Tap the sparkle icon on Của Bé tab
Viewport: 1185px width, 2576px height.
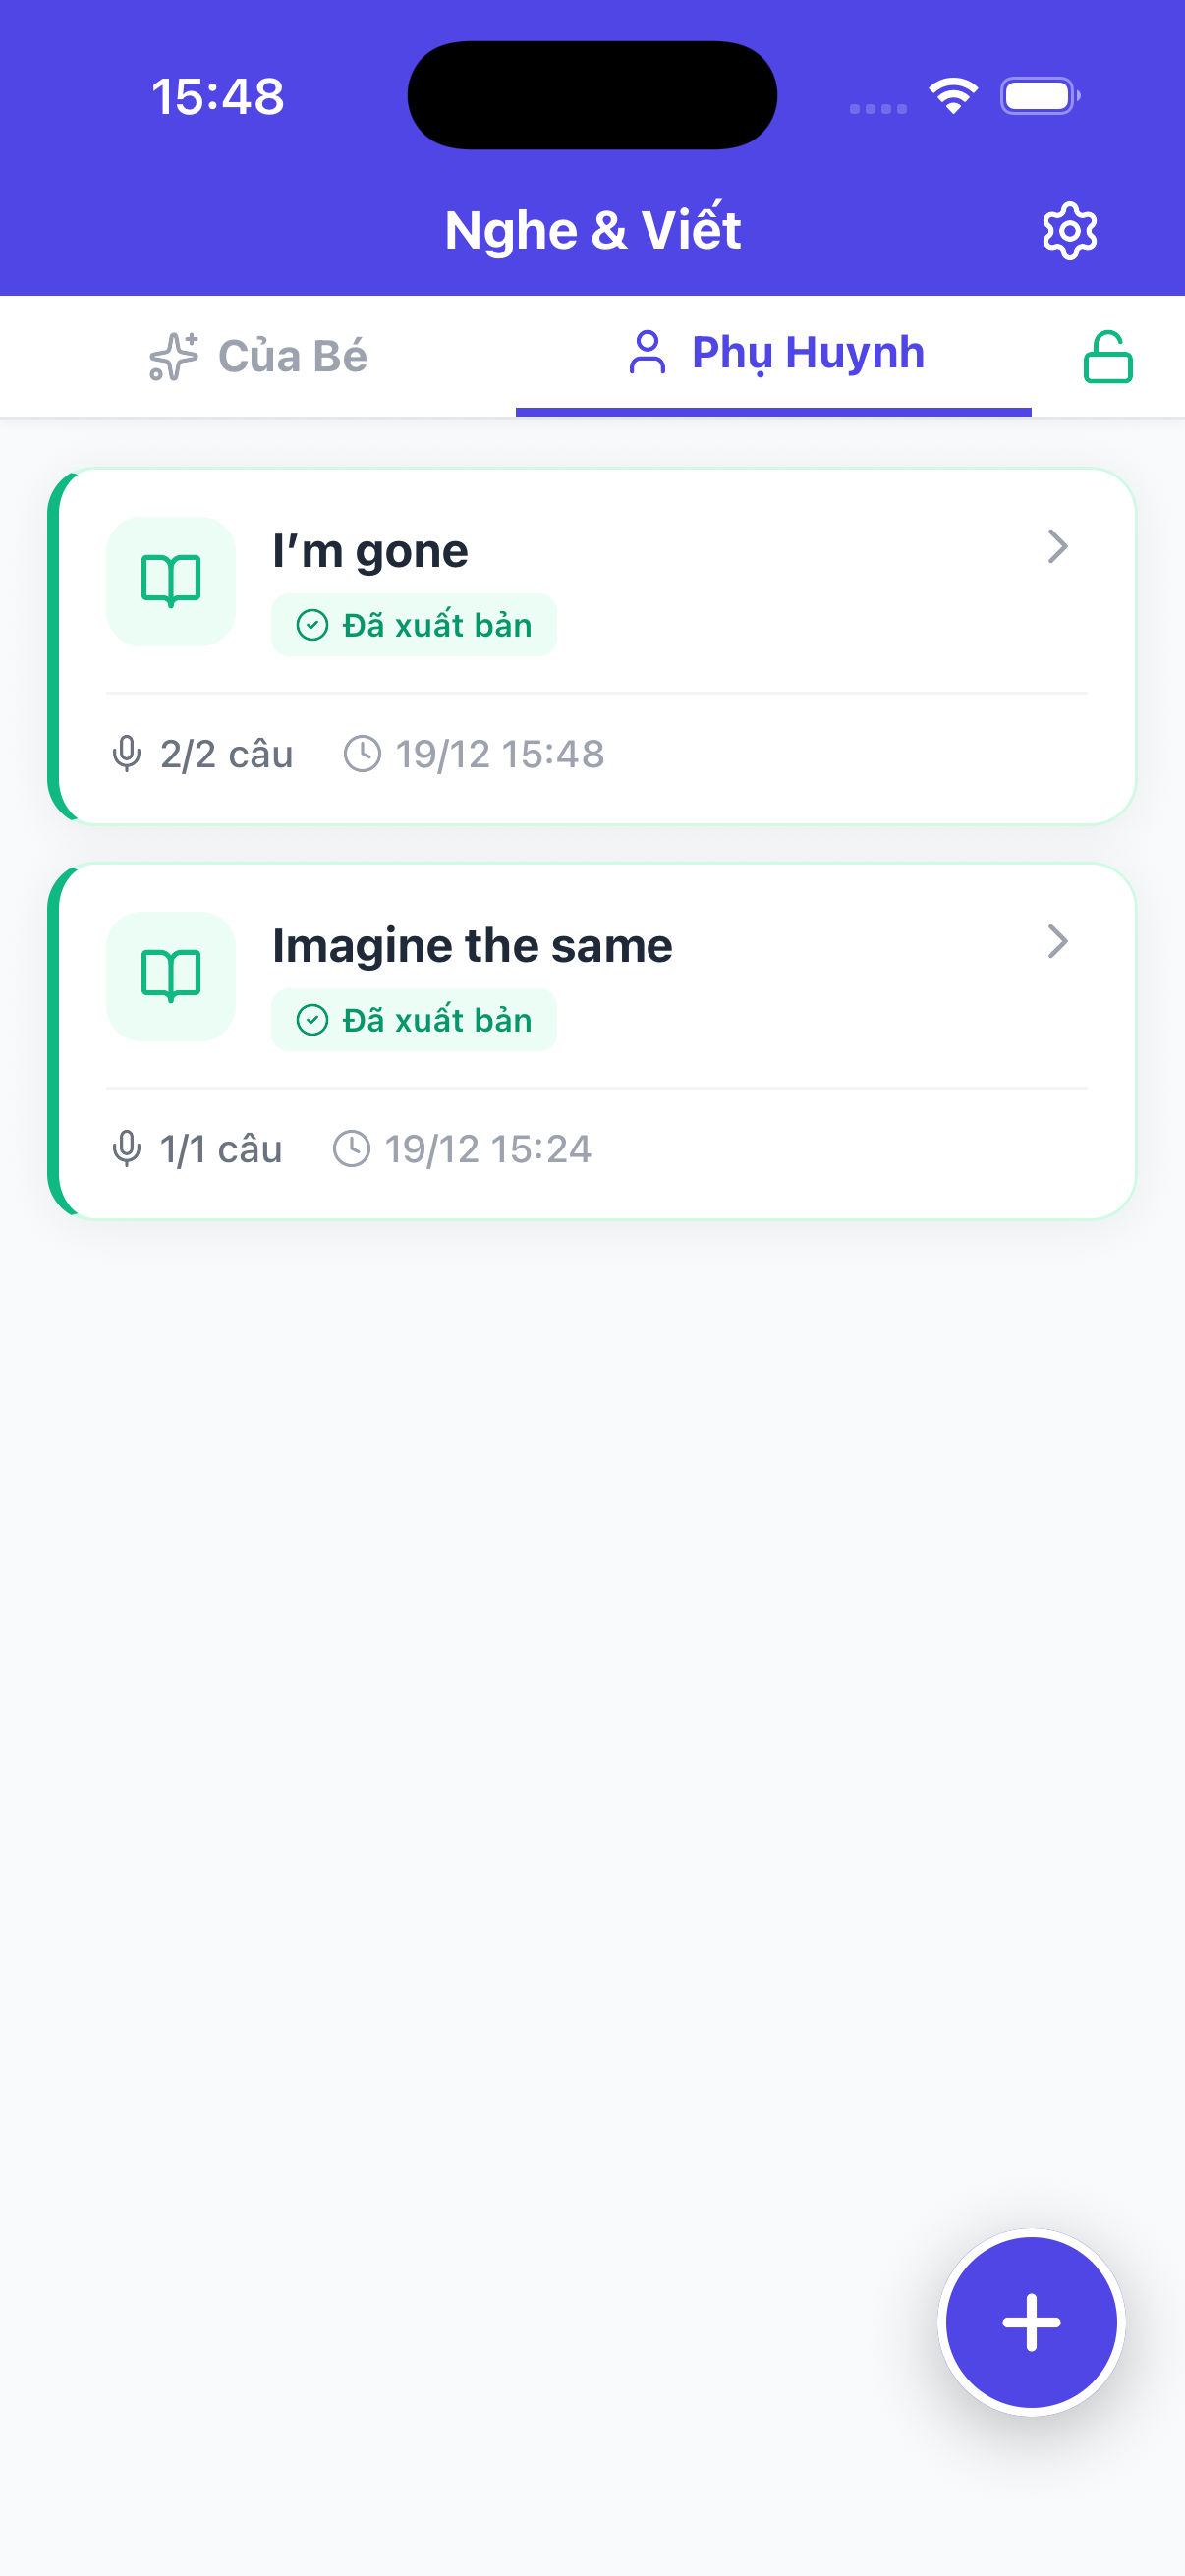(x=173, y=357)
